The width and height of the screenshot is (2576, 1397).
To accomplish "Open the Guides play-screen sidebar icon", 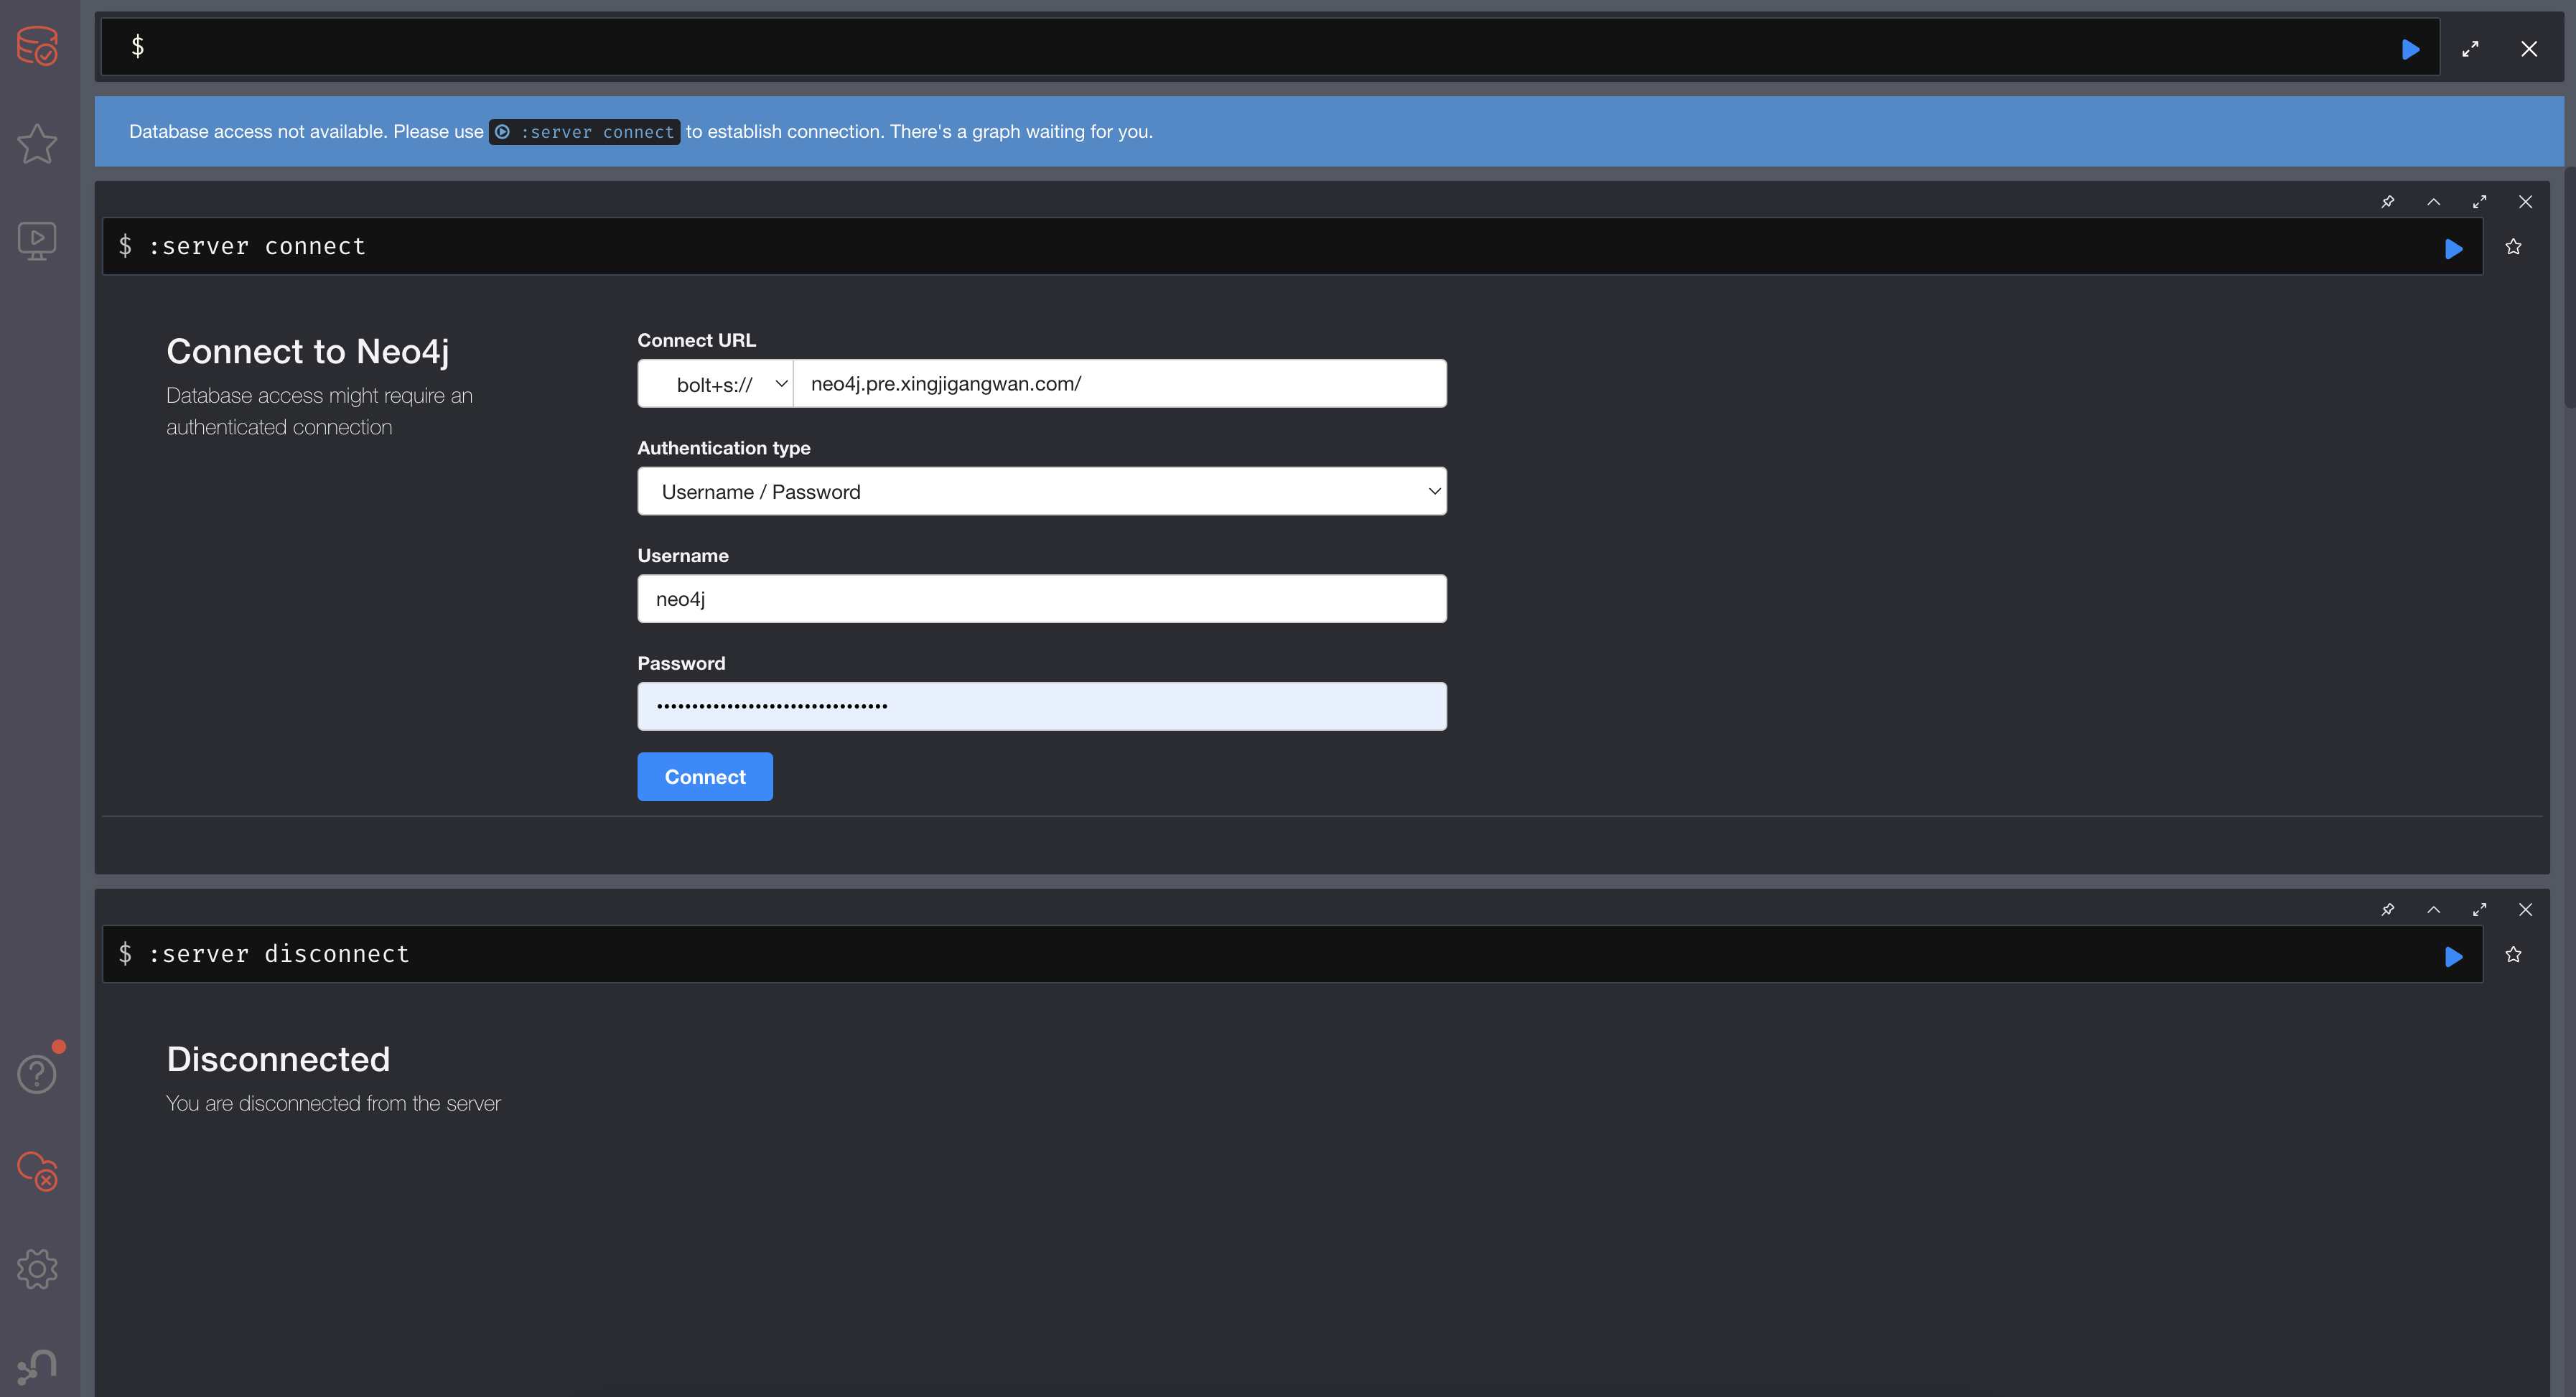I will (37, 240).
